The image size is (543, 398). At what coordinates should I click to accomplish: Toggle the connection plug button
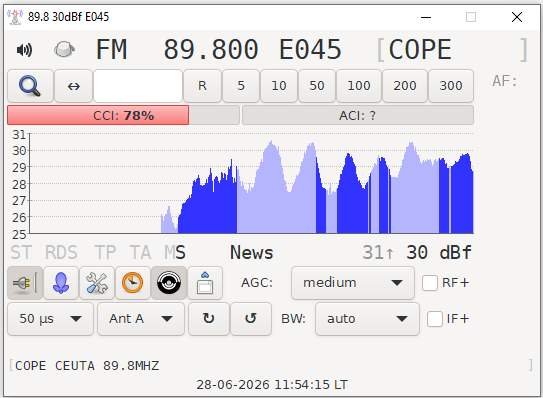pyautogui.click(x=25, y=283)
